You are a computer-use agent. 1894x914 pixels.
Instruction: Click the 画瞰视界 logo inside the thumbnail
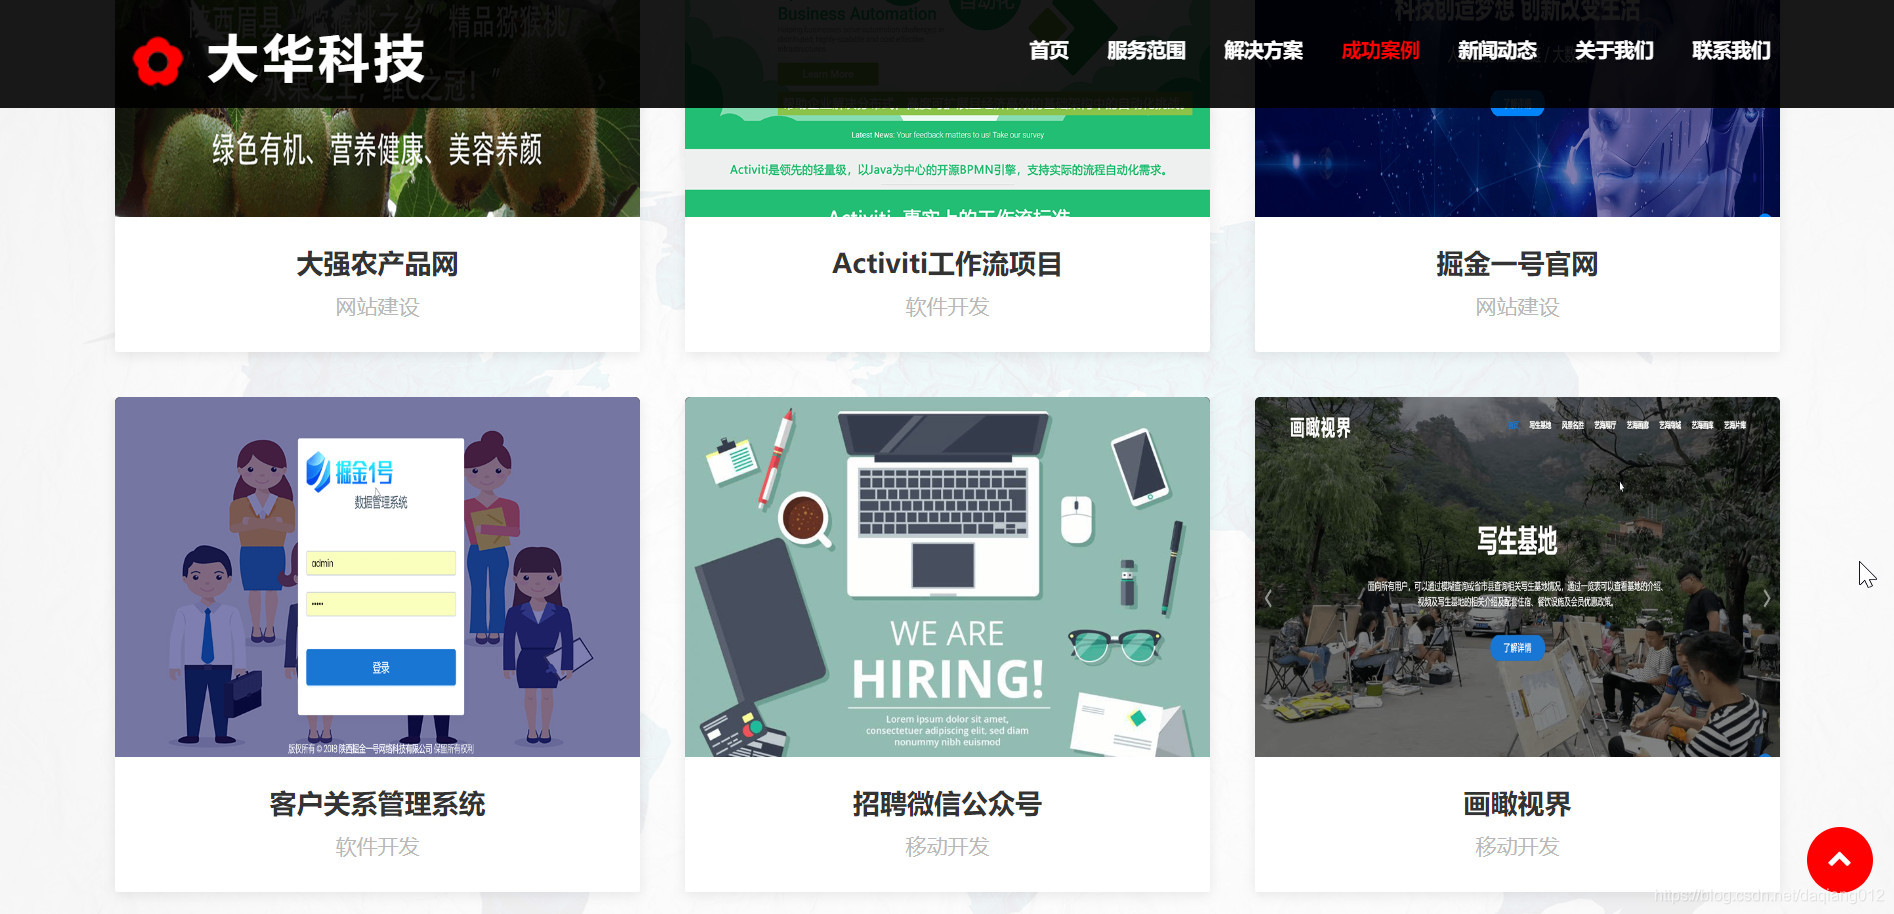click(1320, 428)
